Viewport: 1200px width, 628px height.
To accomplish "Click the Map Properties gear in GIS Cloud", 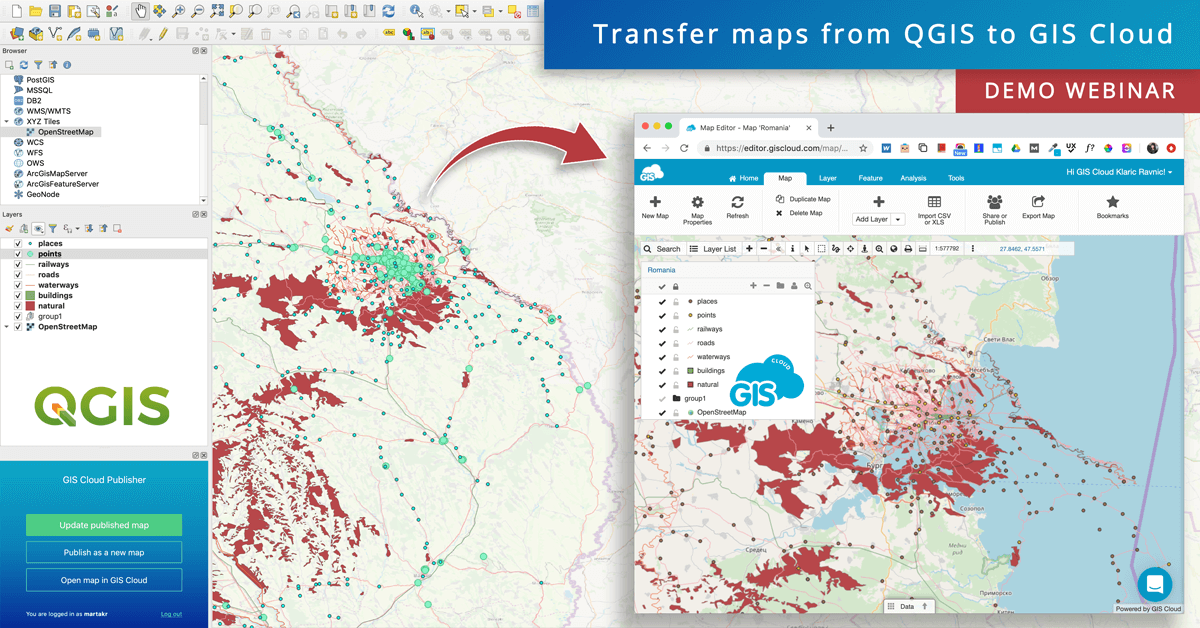I will [x=697, y=203].
